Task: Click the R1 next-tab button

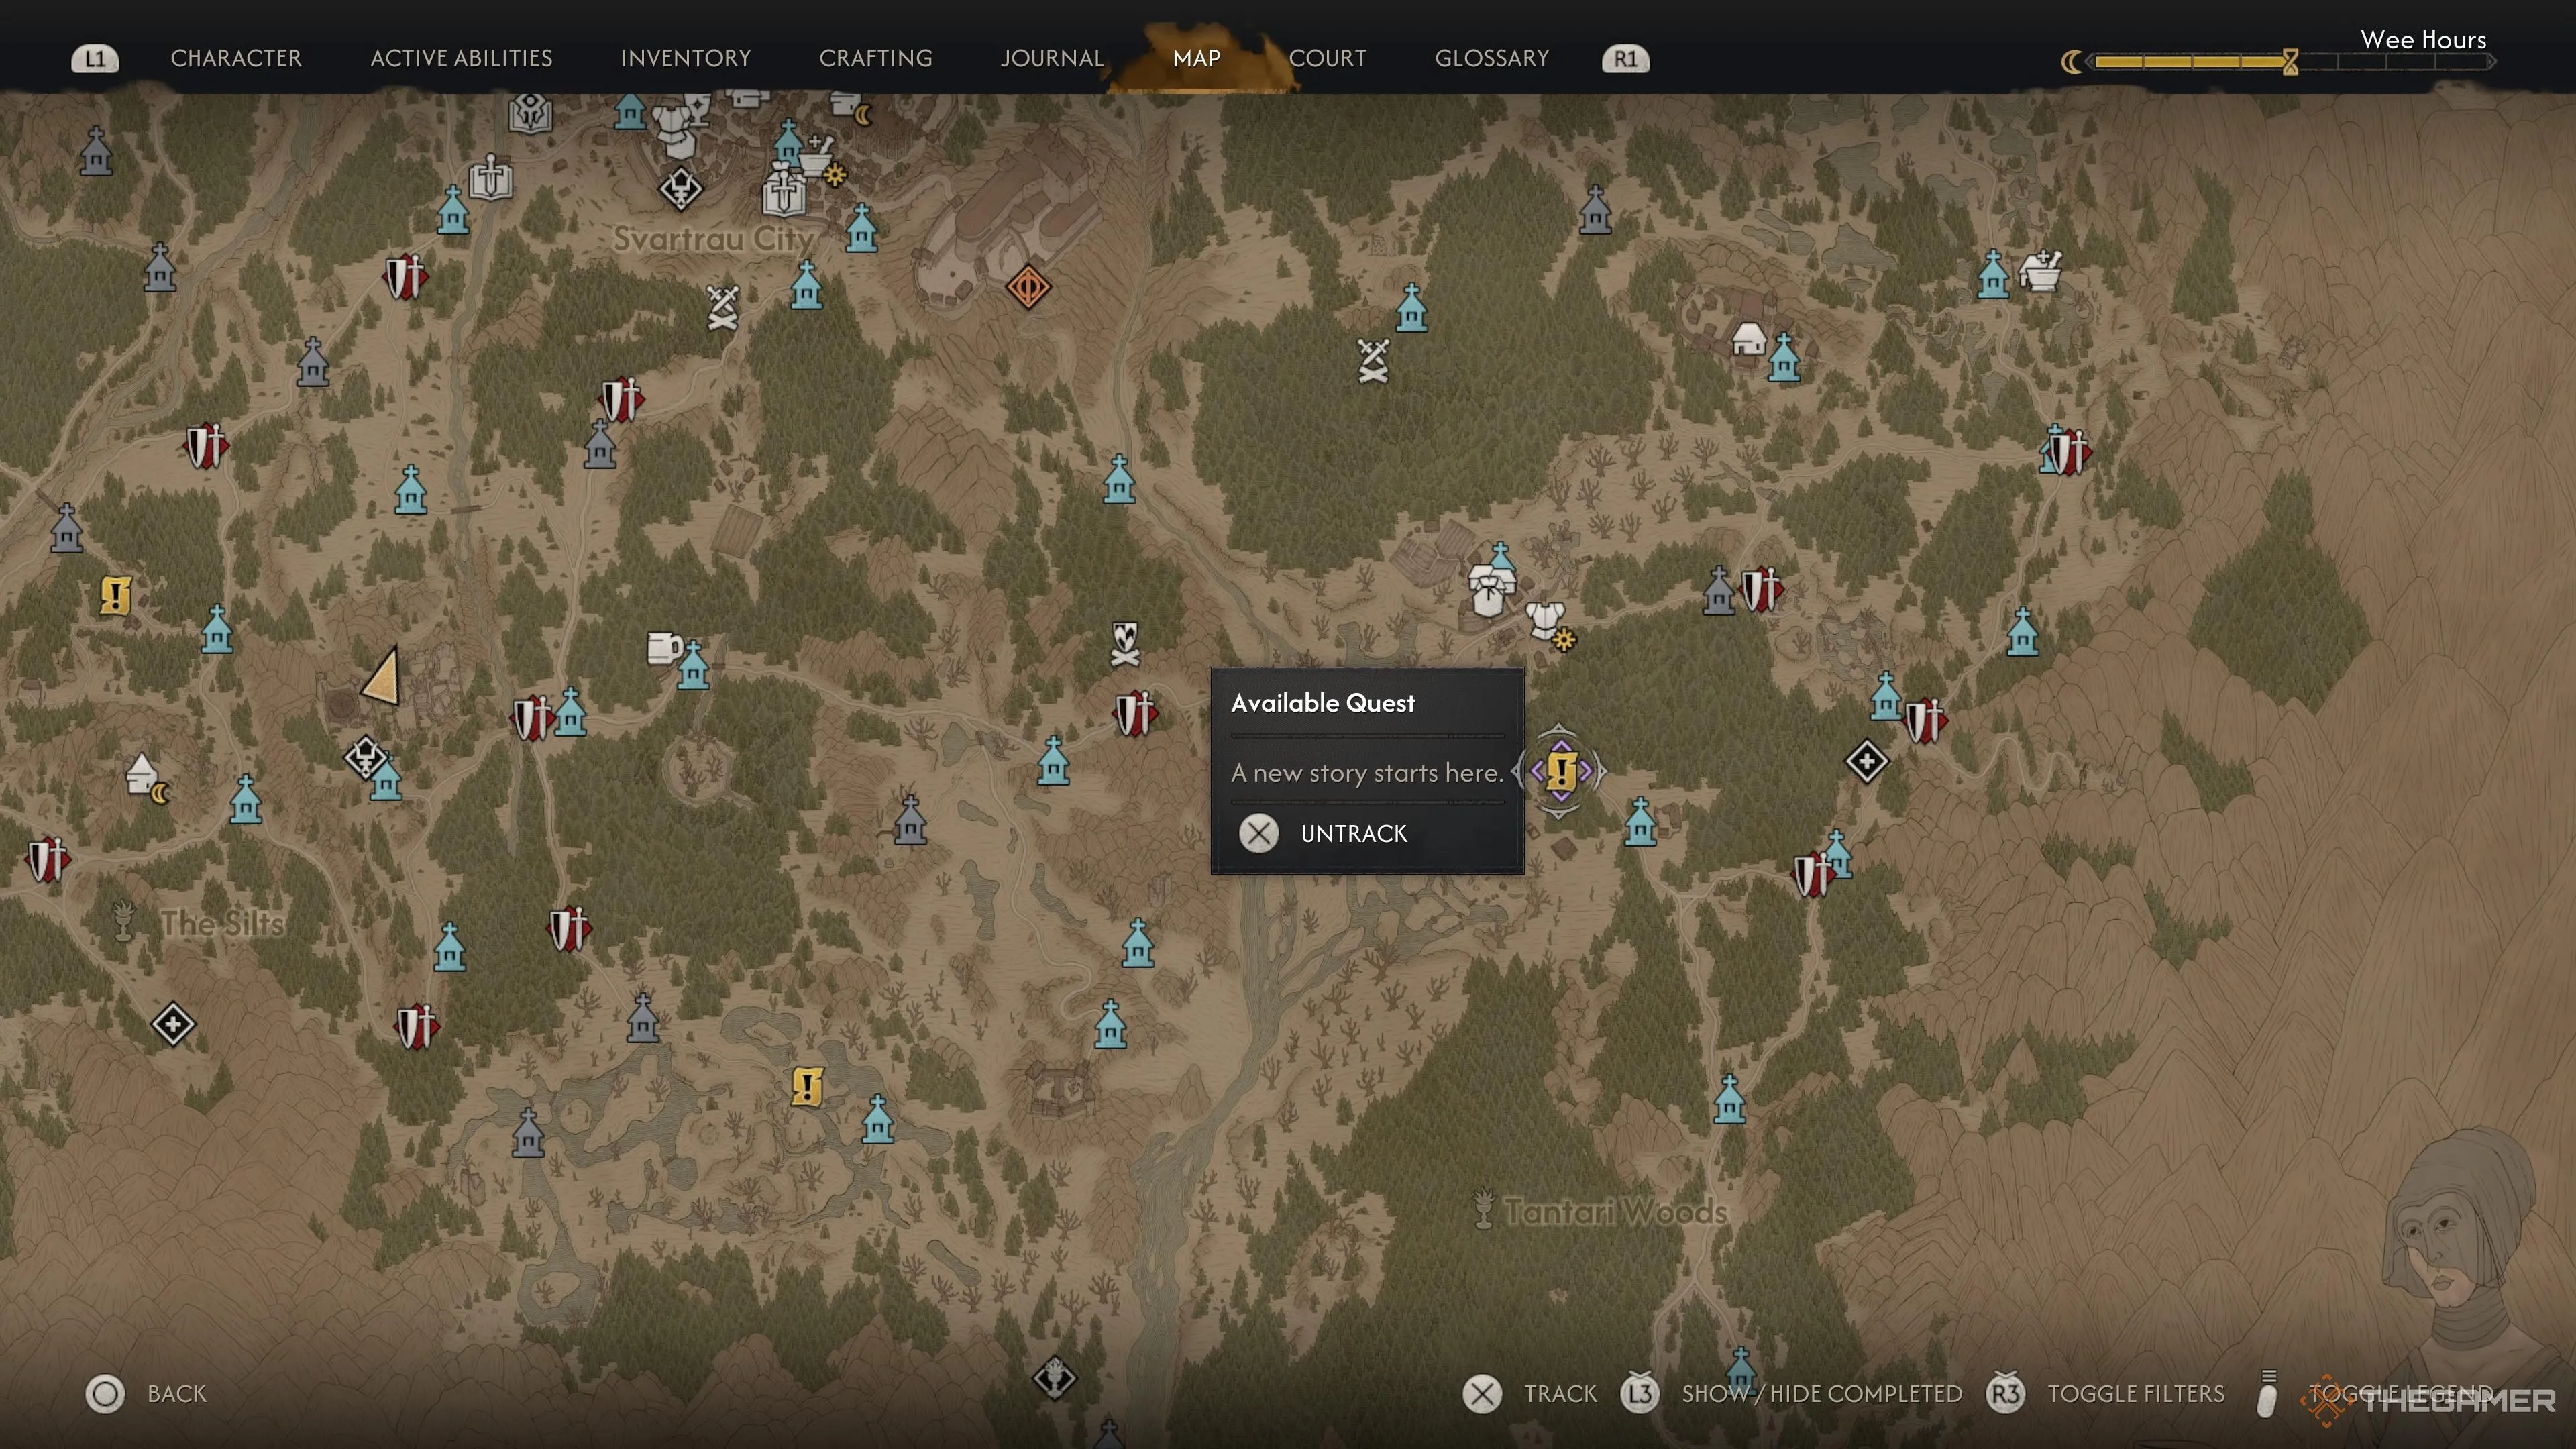Action: click(1625, 59)
